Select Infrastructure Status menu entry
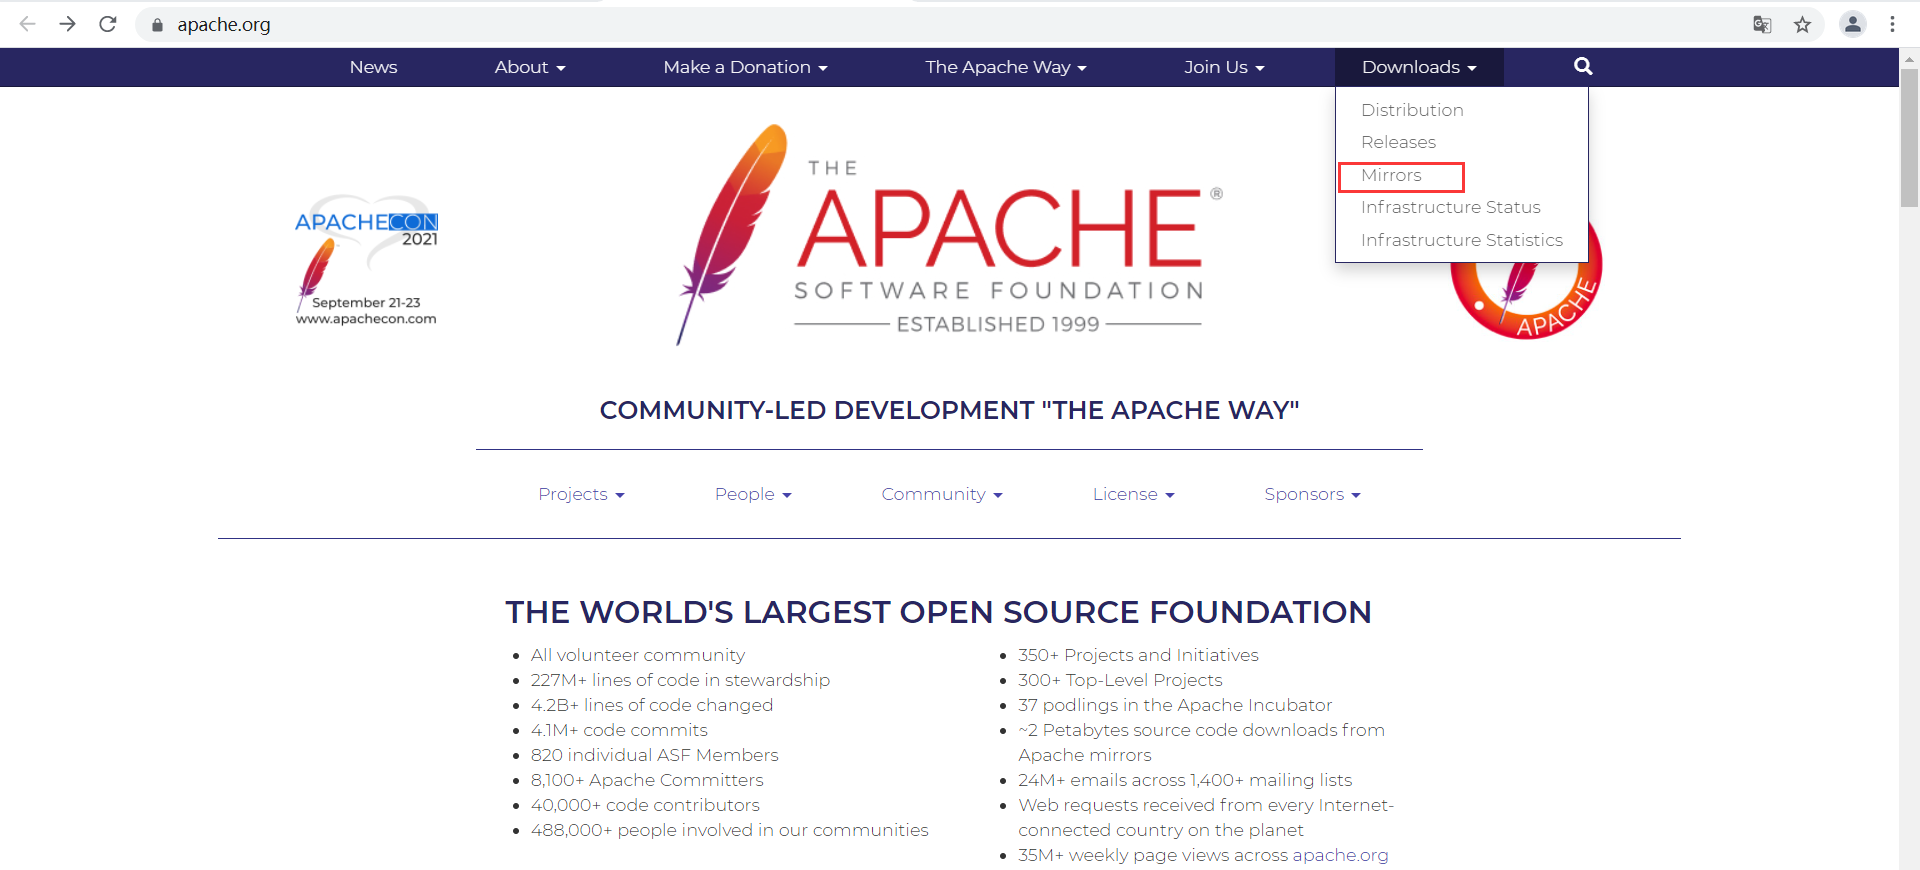The image size is (1920, 870). click(1450, 207)
